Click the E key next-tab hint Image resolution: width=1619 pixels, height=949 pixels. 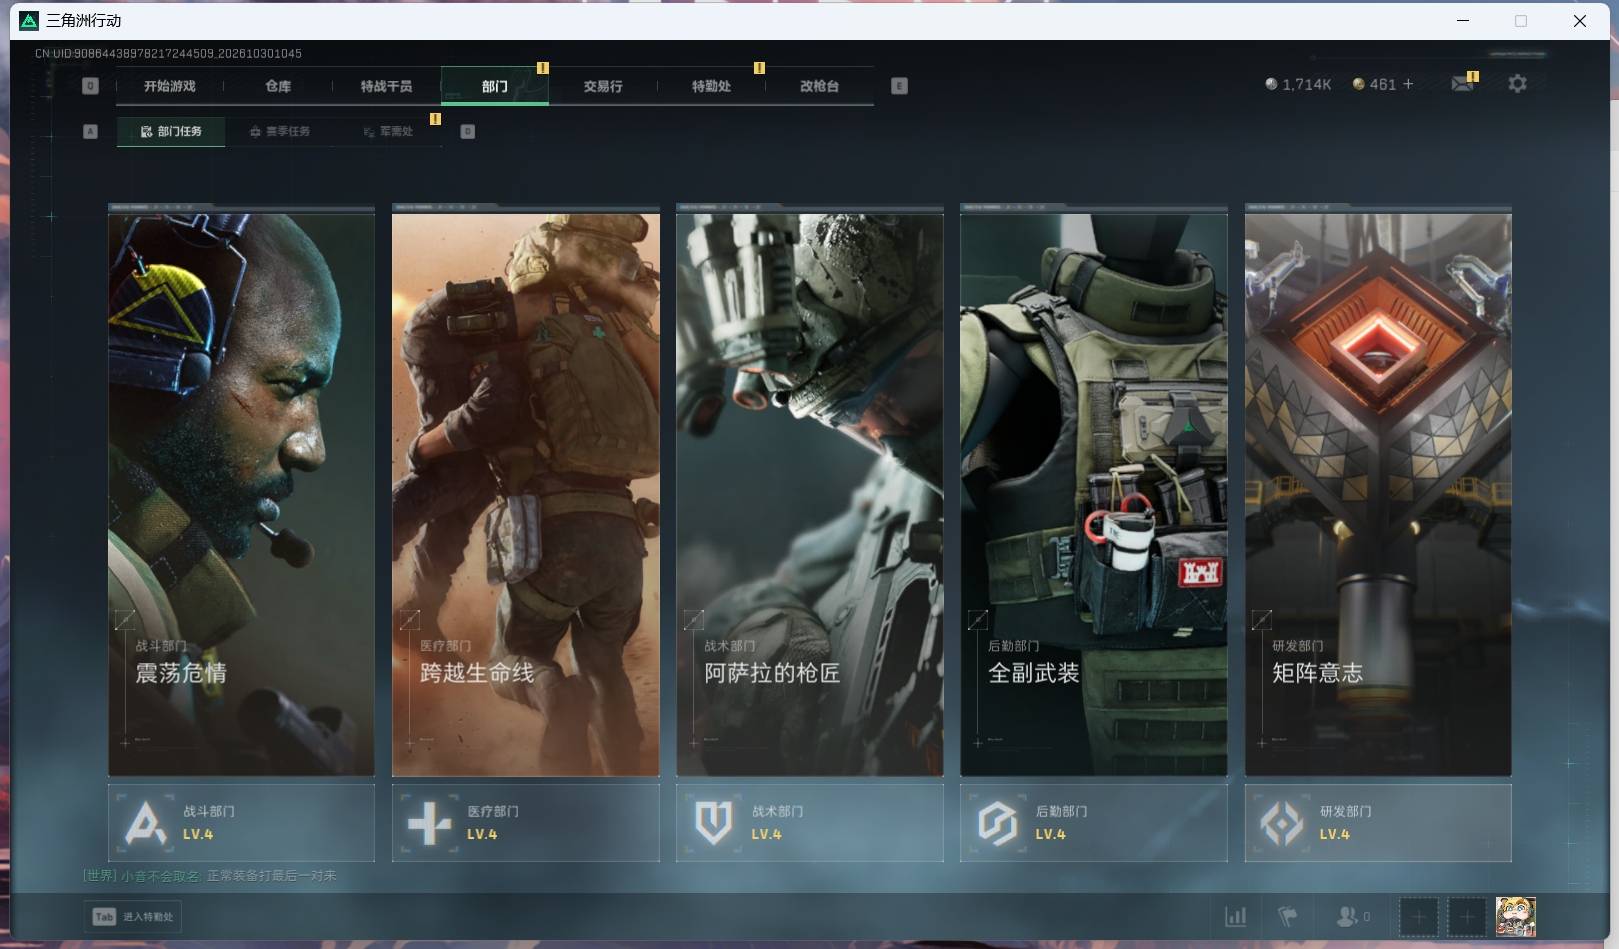tap(899, 86)
